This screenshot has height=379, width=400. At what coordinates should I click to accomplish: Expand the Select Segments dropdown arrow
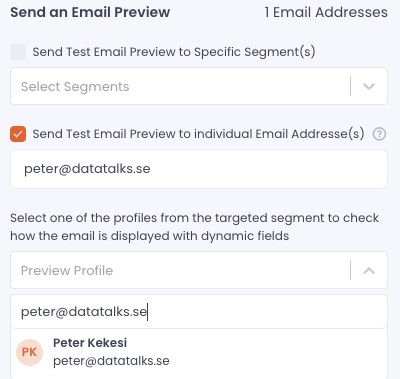369,86
